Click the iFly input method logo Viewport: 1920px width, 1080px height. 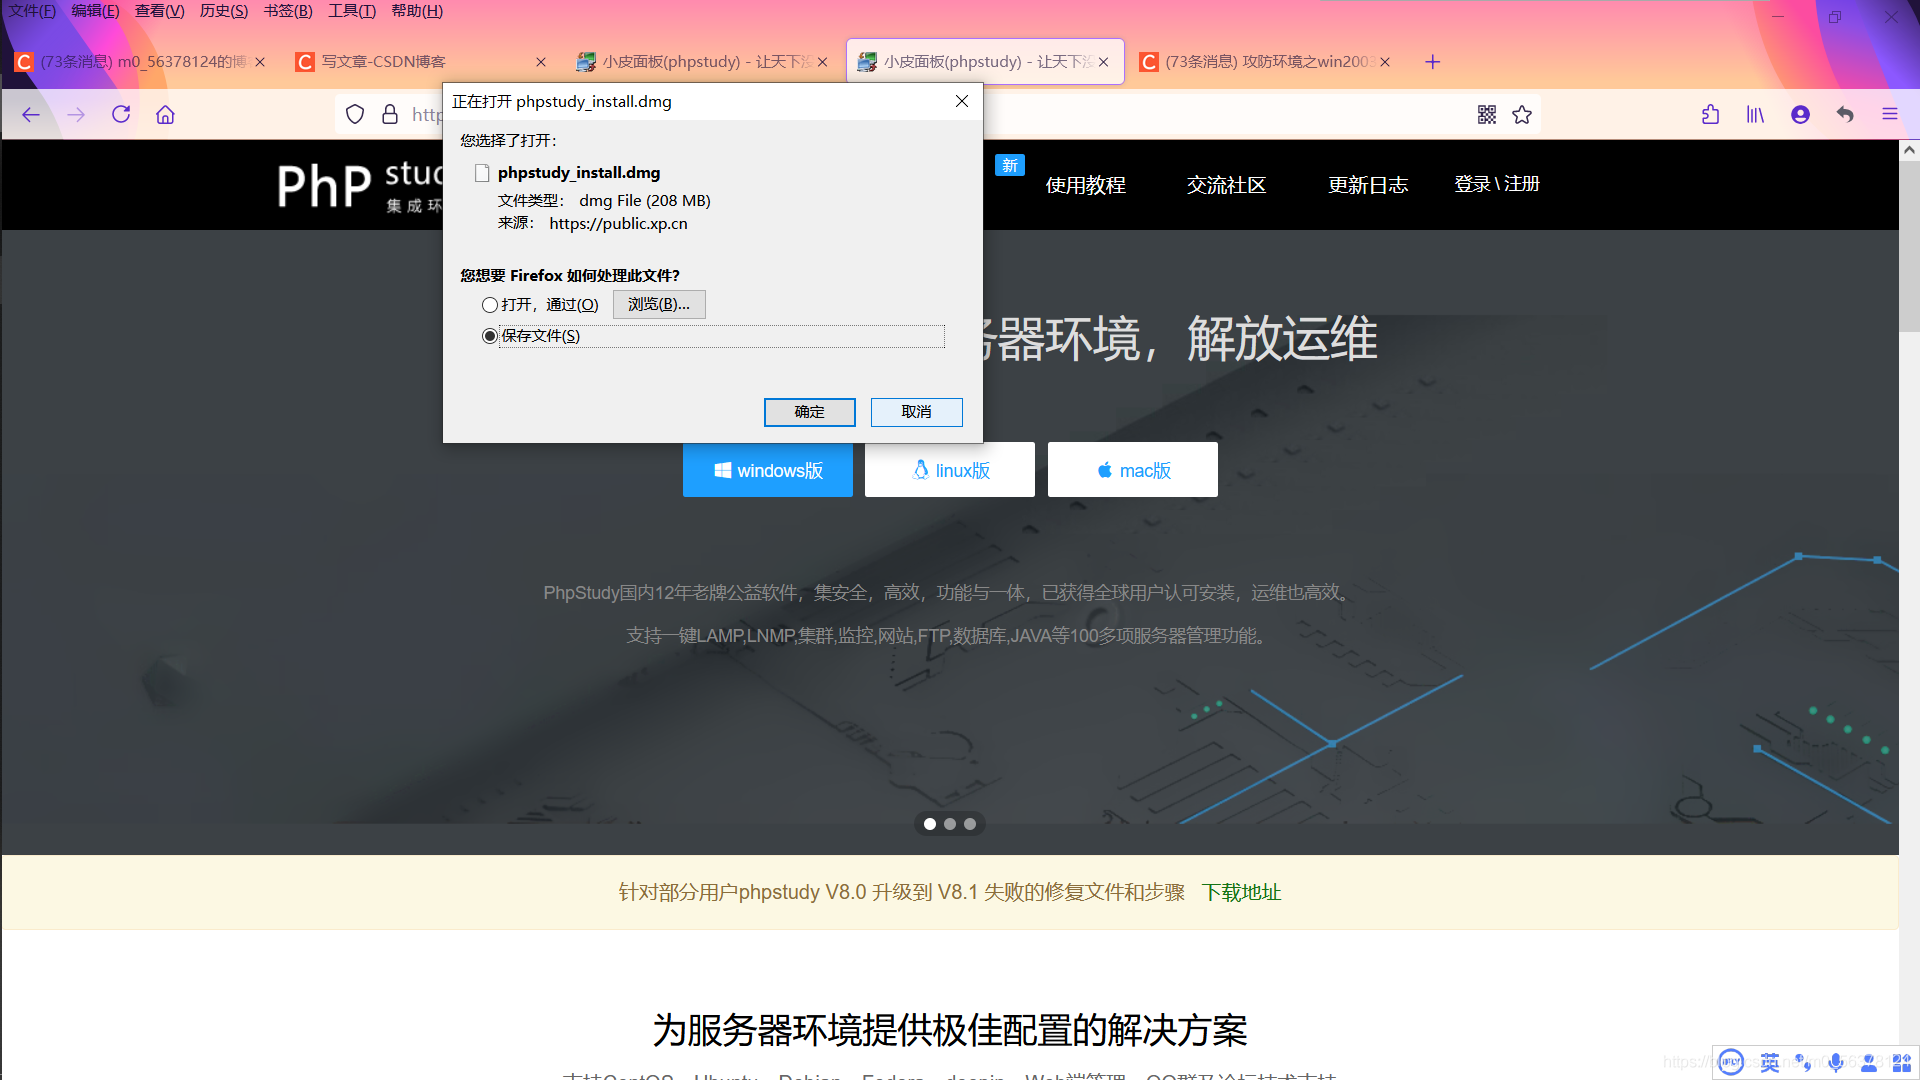[1731, 1063]
